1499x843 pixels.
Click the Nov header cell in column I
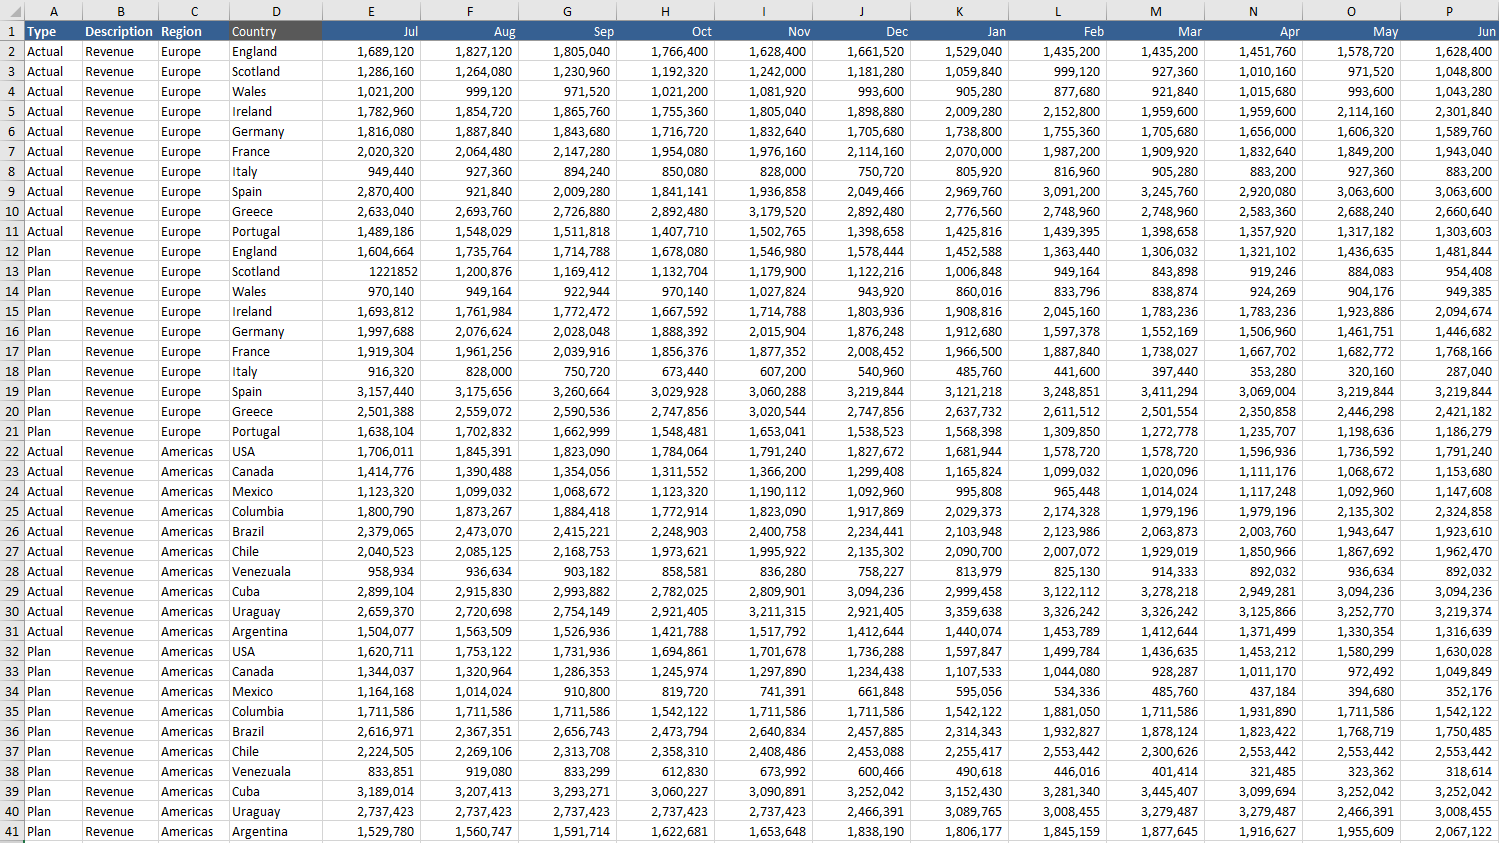(763, 31)
